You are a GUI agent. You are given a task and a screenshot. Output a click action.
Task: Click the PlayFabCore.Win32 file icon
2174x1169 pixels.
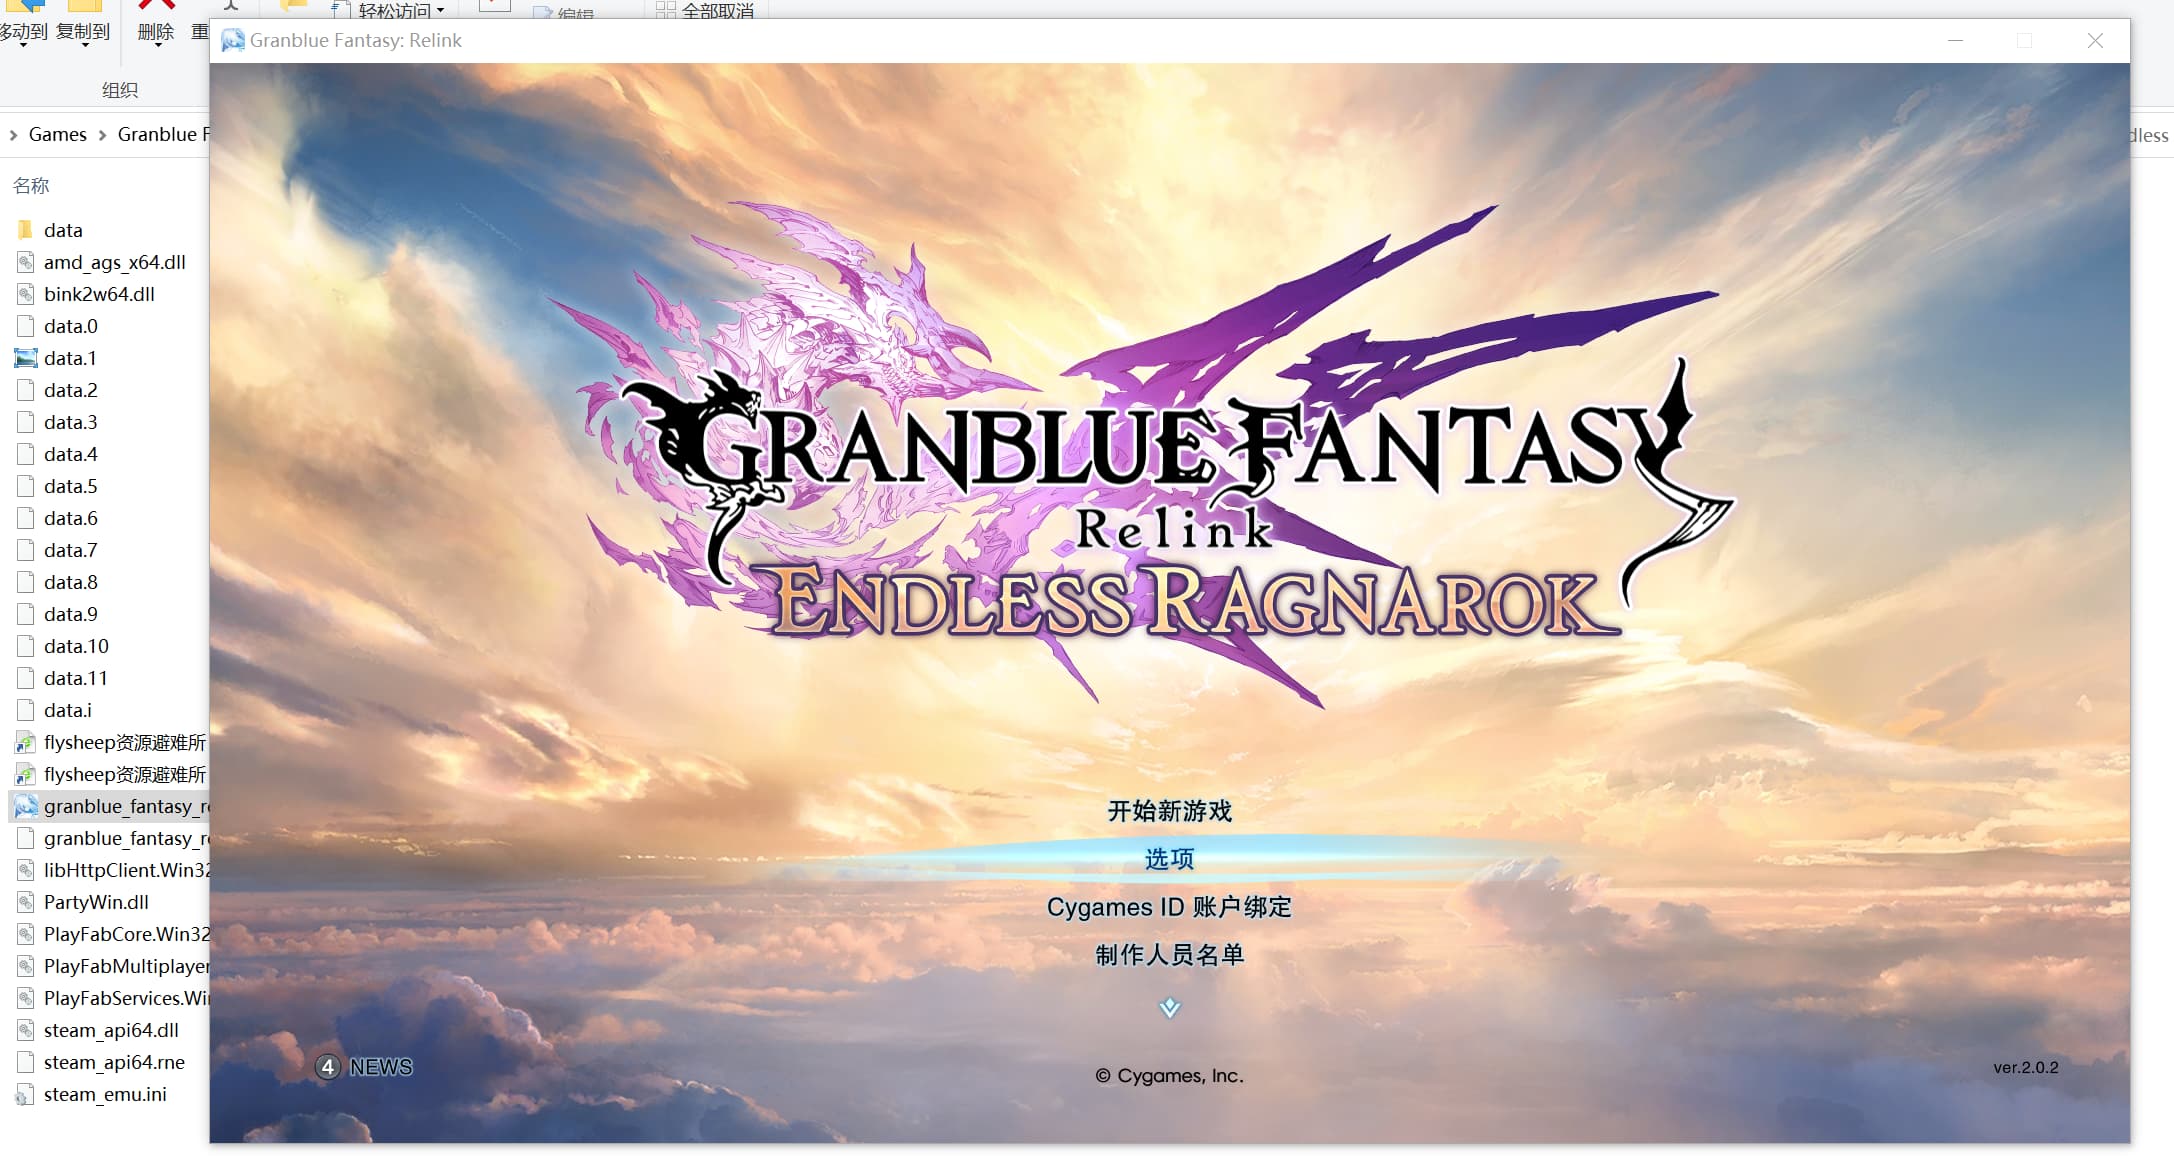[25, 934]
